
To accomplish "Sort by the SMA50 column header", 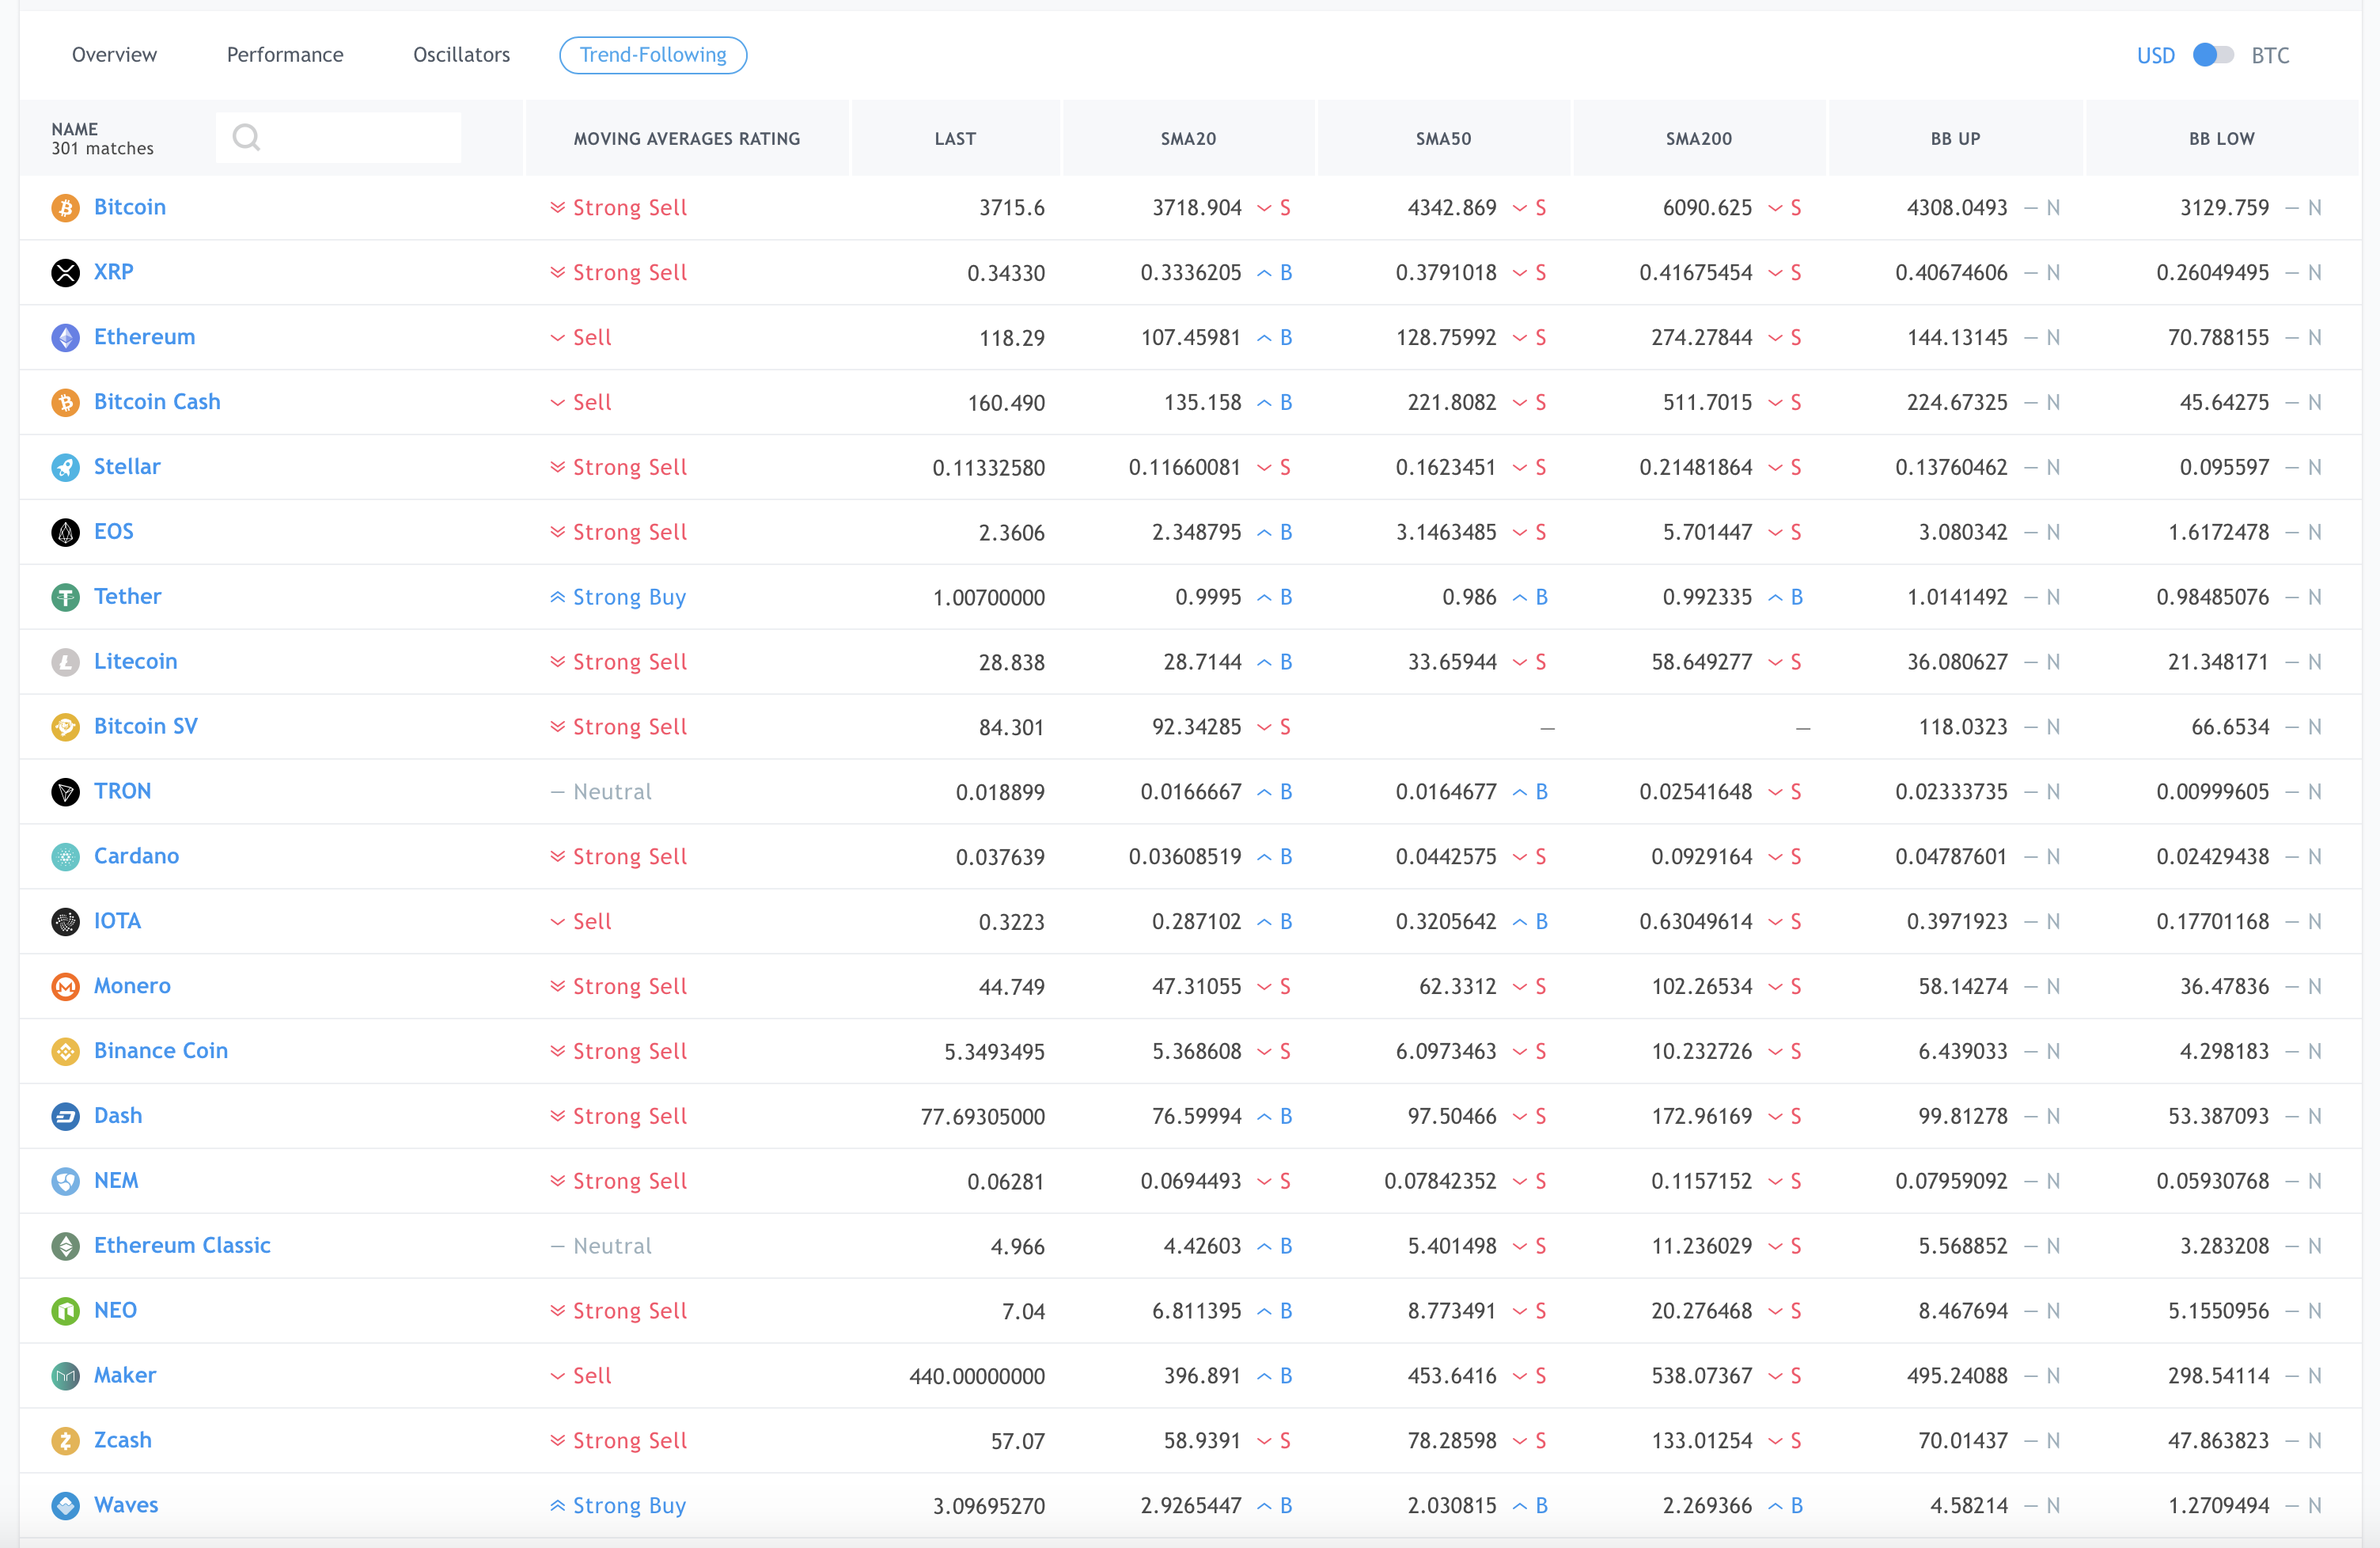I will [1443, 139].
